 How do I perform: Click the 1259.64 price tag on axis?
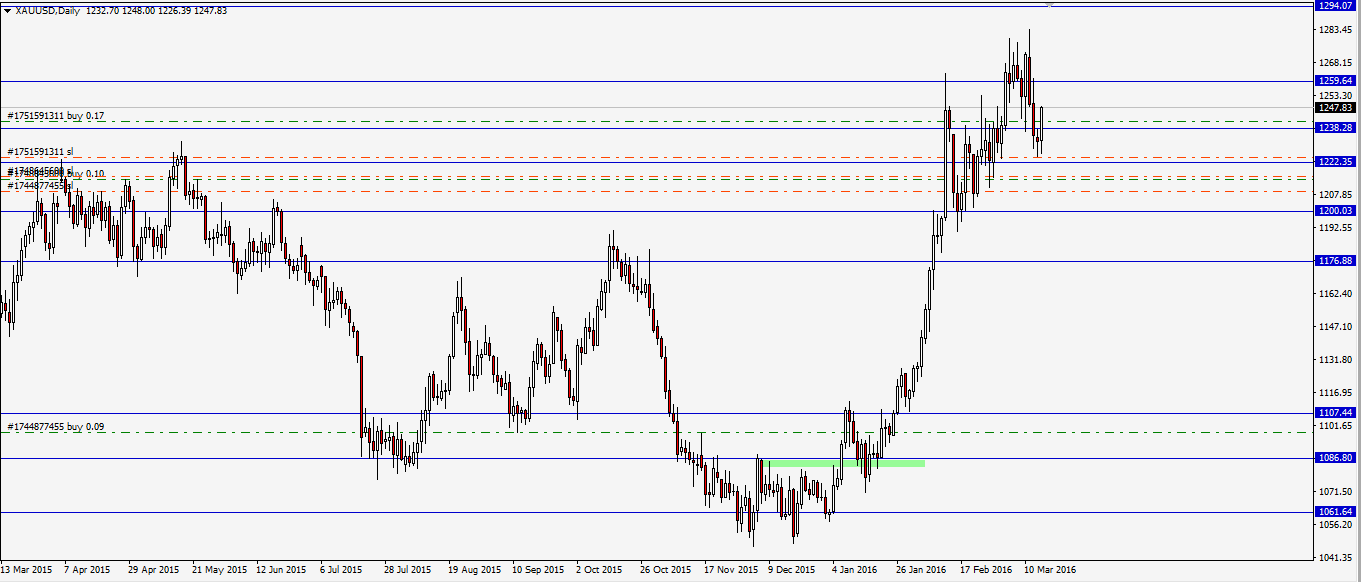[x=1336, y=81]
